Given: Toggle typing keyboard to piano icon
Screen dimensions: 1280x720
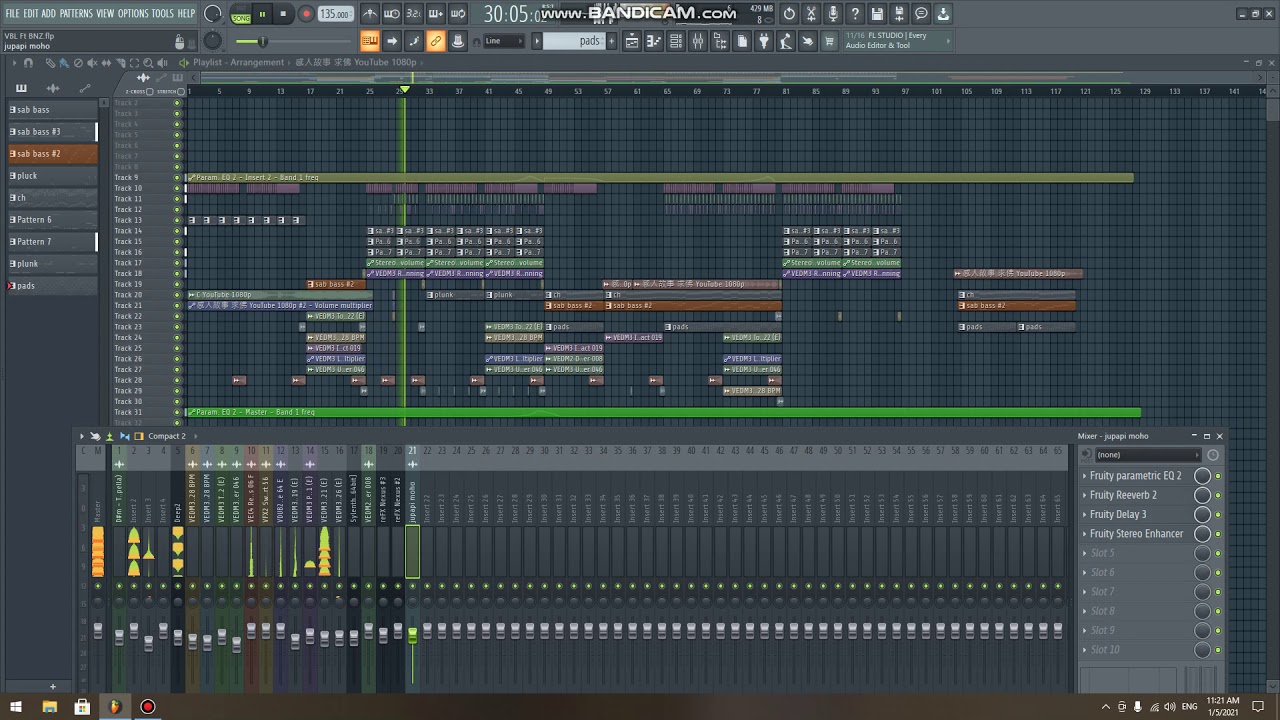Looking at the screenshot, I should (370, 41).
